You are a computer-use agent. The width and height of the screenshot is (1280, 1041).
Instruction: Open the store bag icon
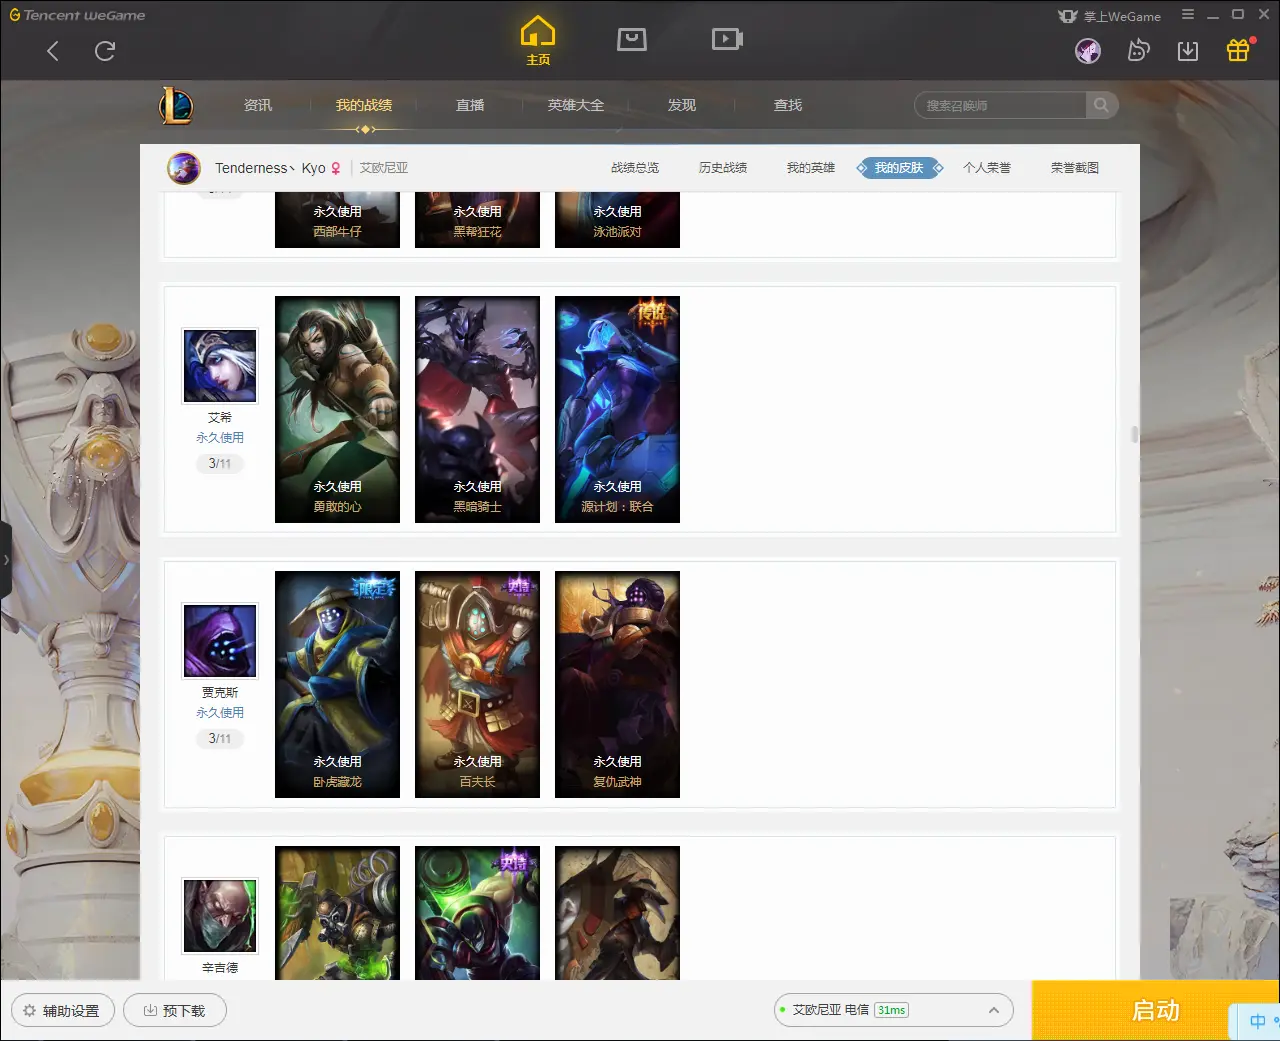tap(632, 39)
